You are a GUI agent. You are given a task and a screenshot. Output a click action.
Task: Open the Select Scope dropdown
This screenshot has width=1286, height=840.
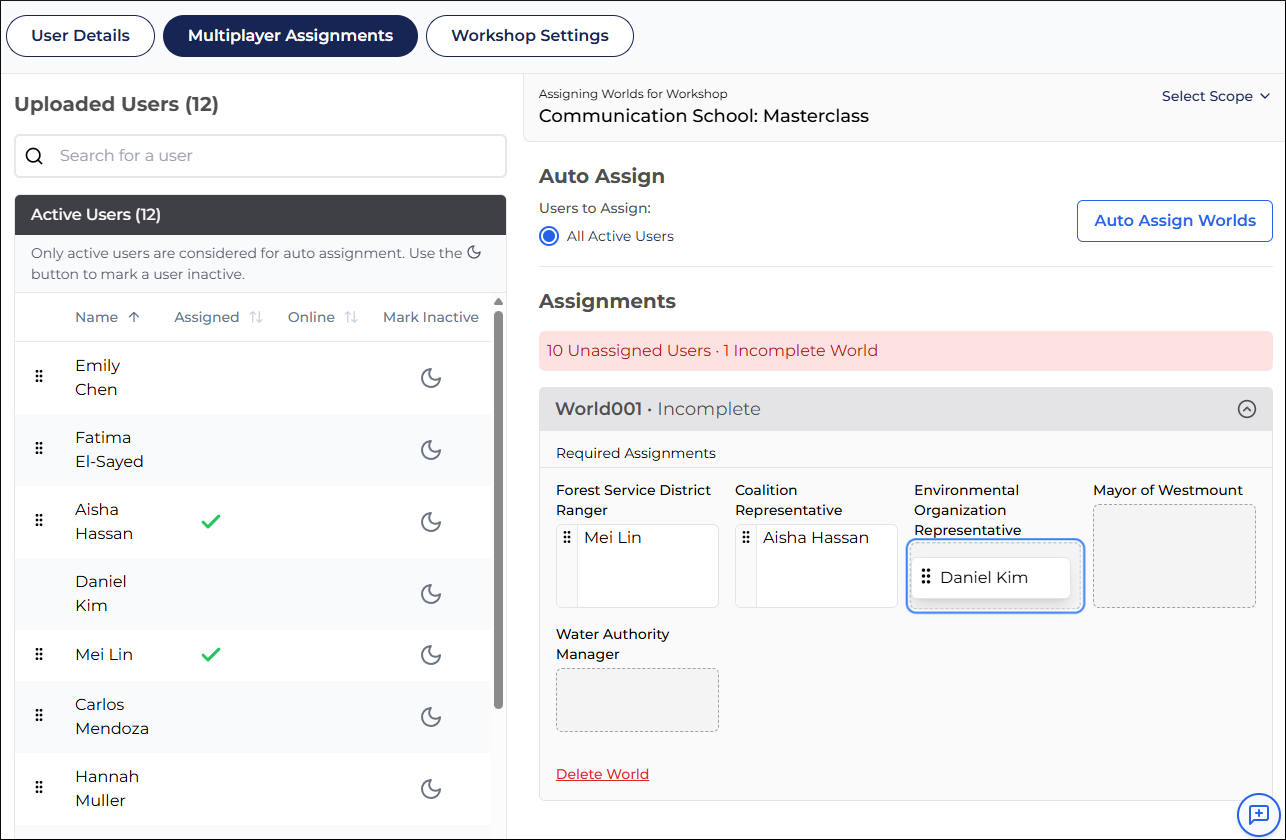(1215, 96)
